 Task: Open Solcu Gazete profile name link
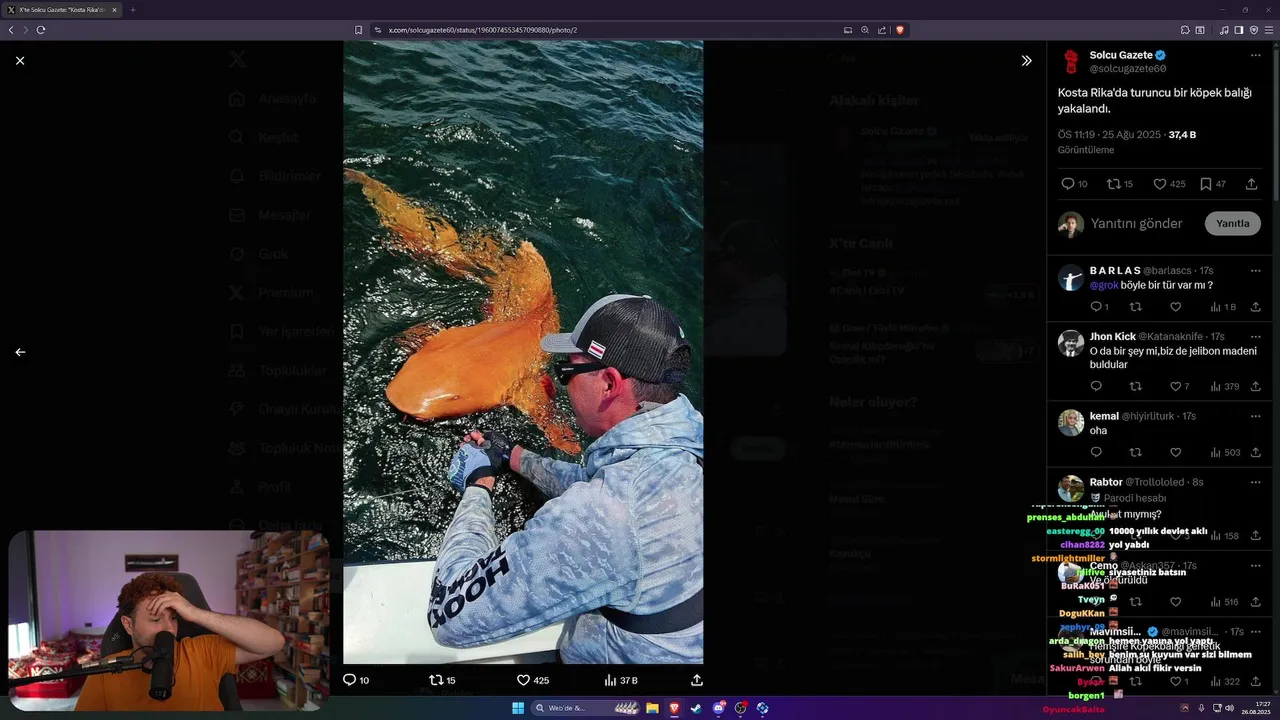point(1121,55)
